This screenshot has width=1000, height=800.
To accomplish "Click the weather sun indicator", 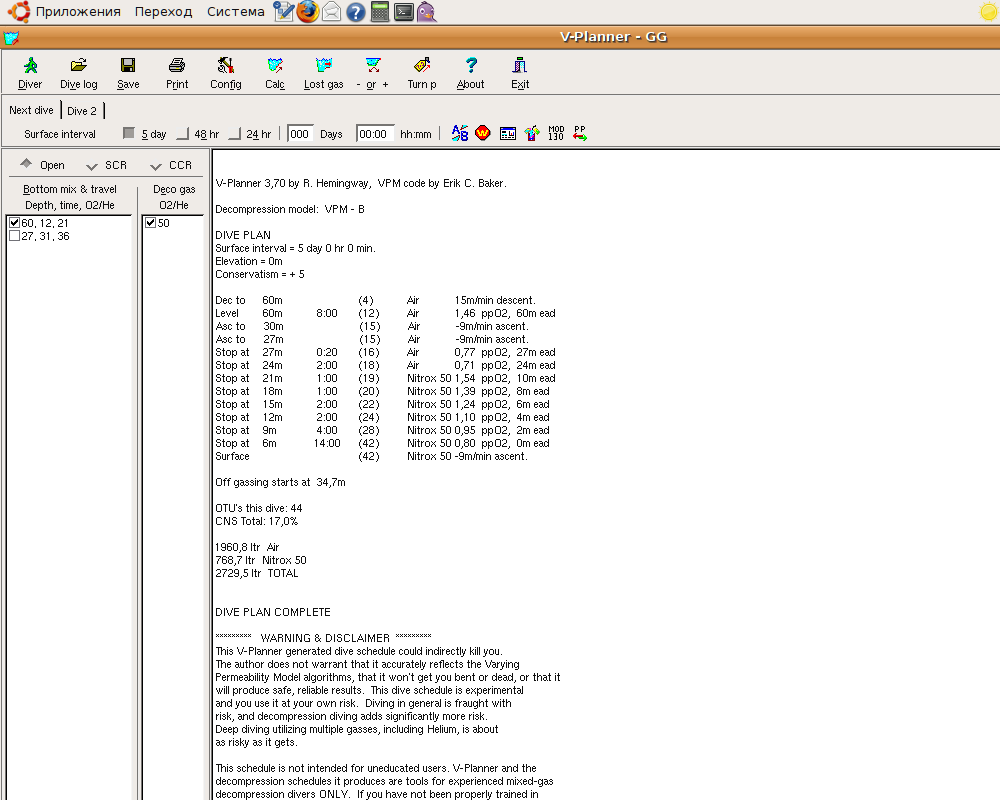I will [989, 11].
